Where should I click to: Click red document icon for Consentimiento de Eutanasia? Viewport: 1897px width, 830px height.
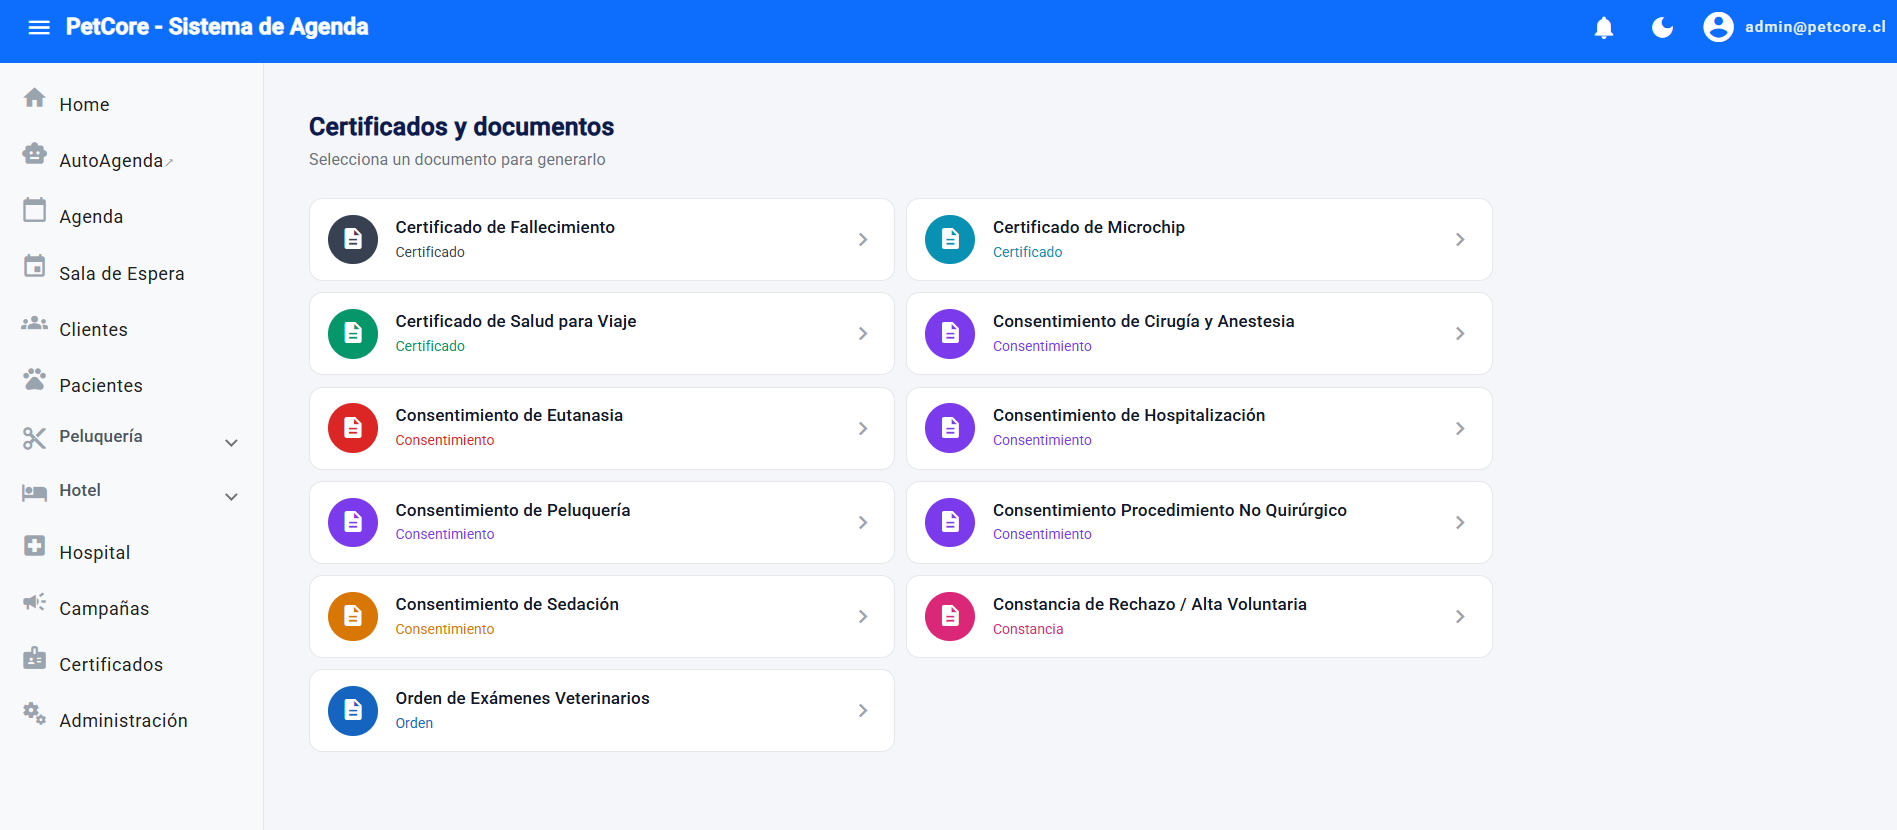(353, 428)
